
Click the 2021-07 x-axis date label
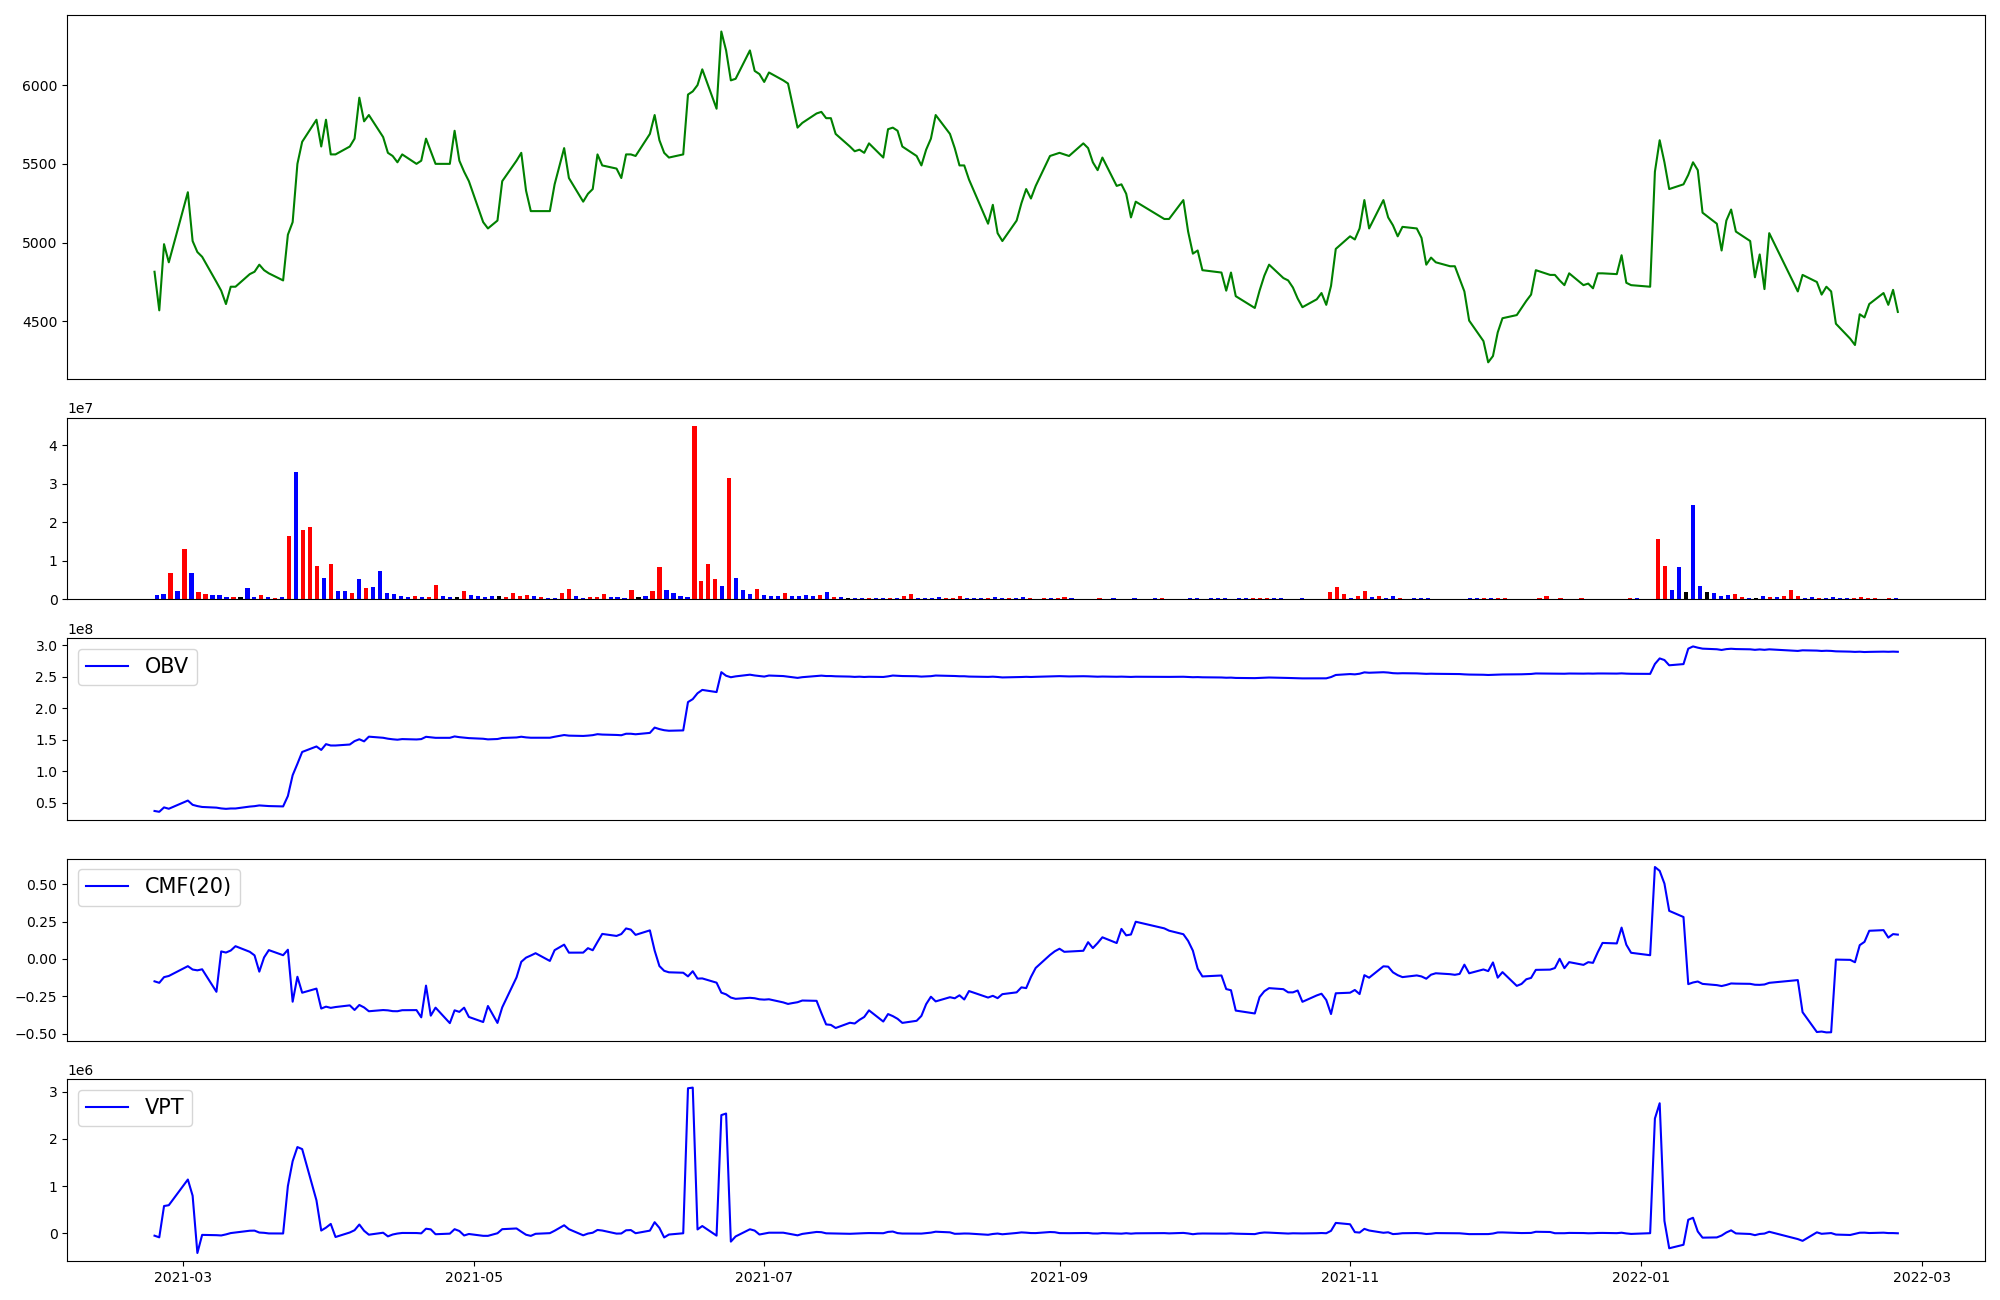coord(765,1277)
